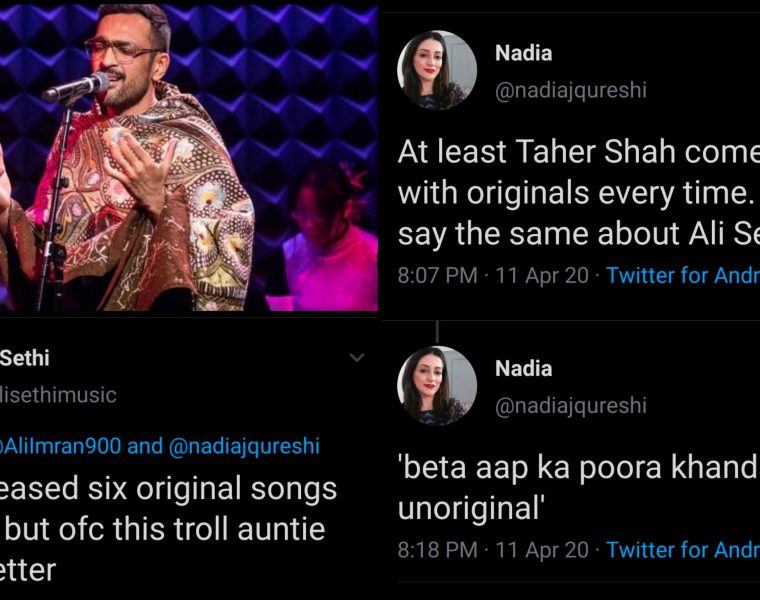The height and width of the screenshot is (600, 760).
Task: Open @nadiajqureshi mention in Sethi's reply
Action: click(x=243, y=446)
